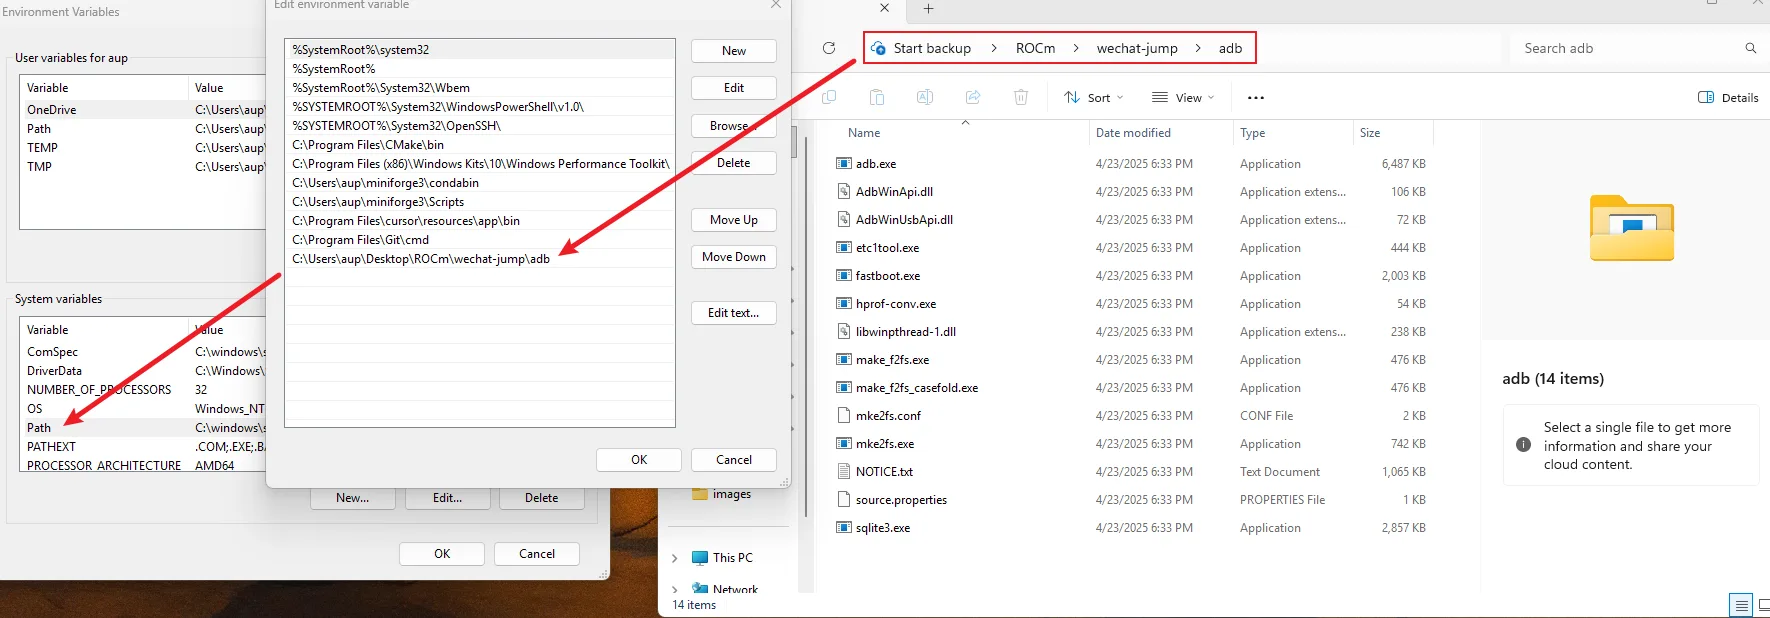The width and height of the screenshot is (1770, 618).
Task: Sort by the Type column header
Action: [1252, 133]
